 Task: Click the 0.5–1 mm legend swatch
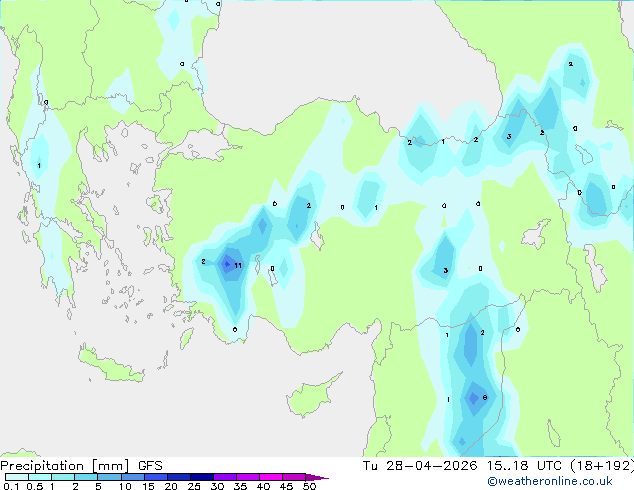click(40, 477)
